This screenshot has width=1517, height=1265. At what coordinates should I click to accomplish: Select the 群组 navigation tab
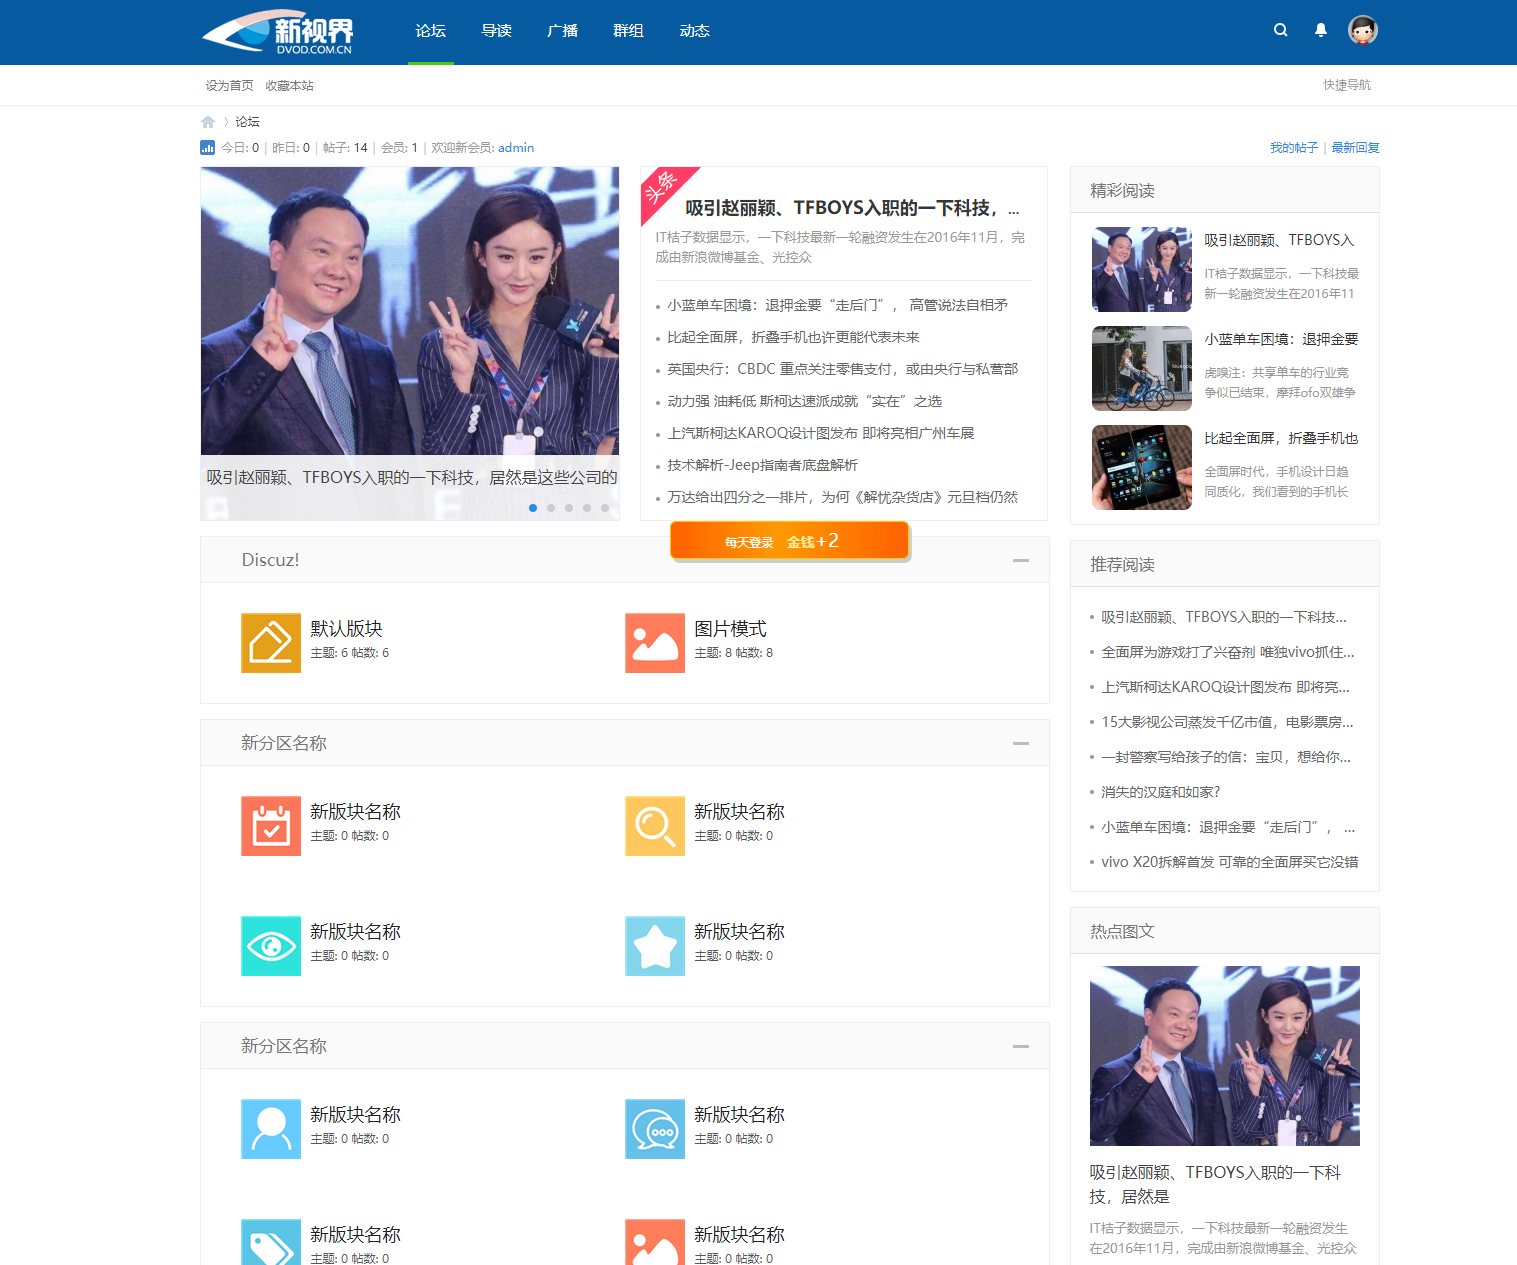tap(628, 31)
